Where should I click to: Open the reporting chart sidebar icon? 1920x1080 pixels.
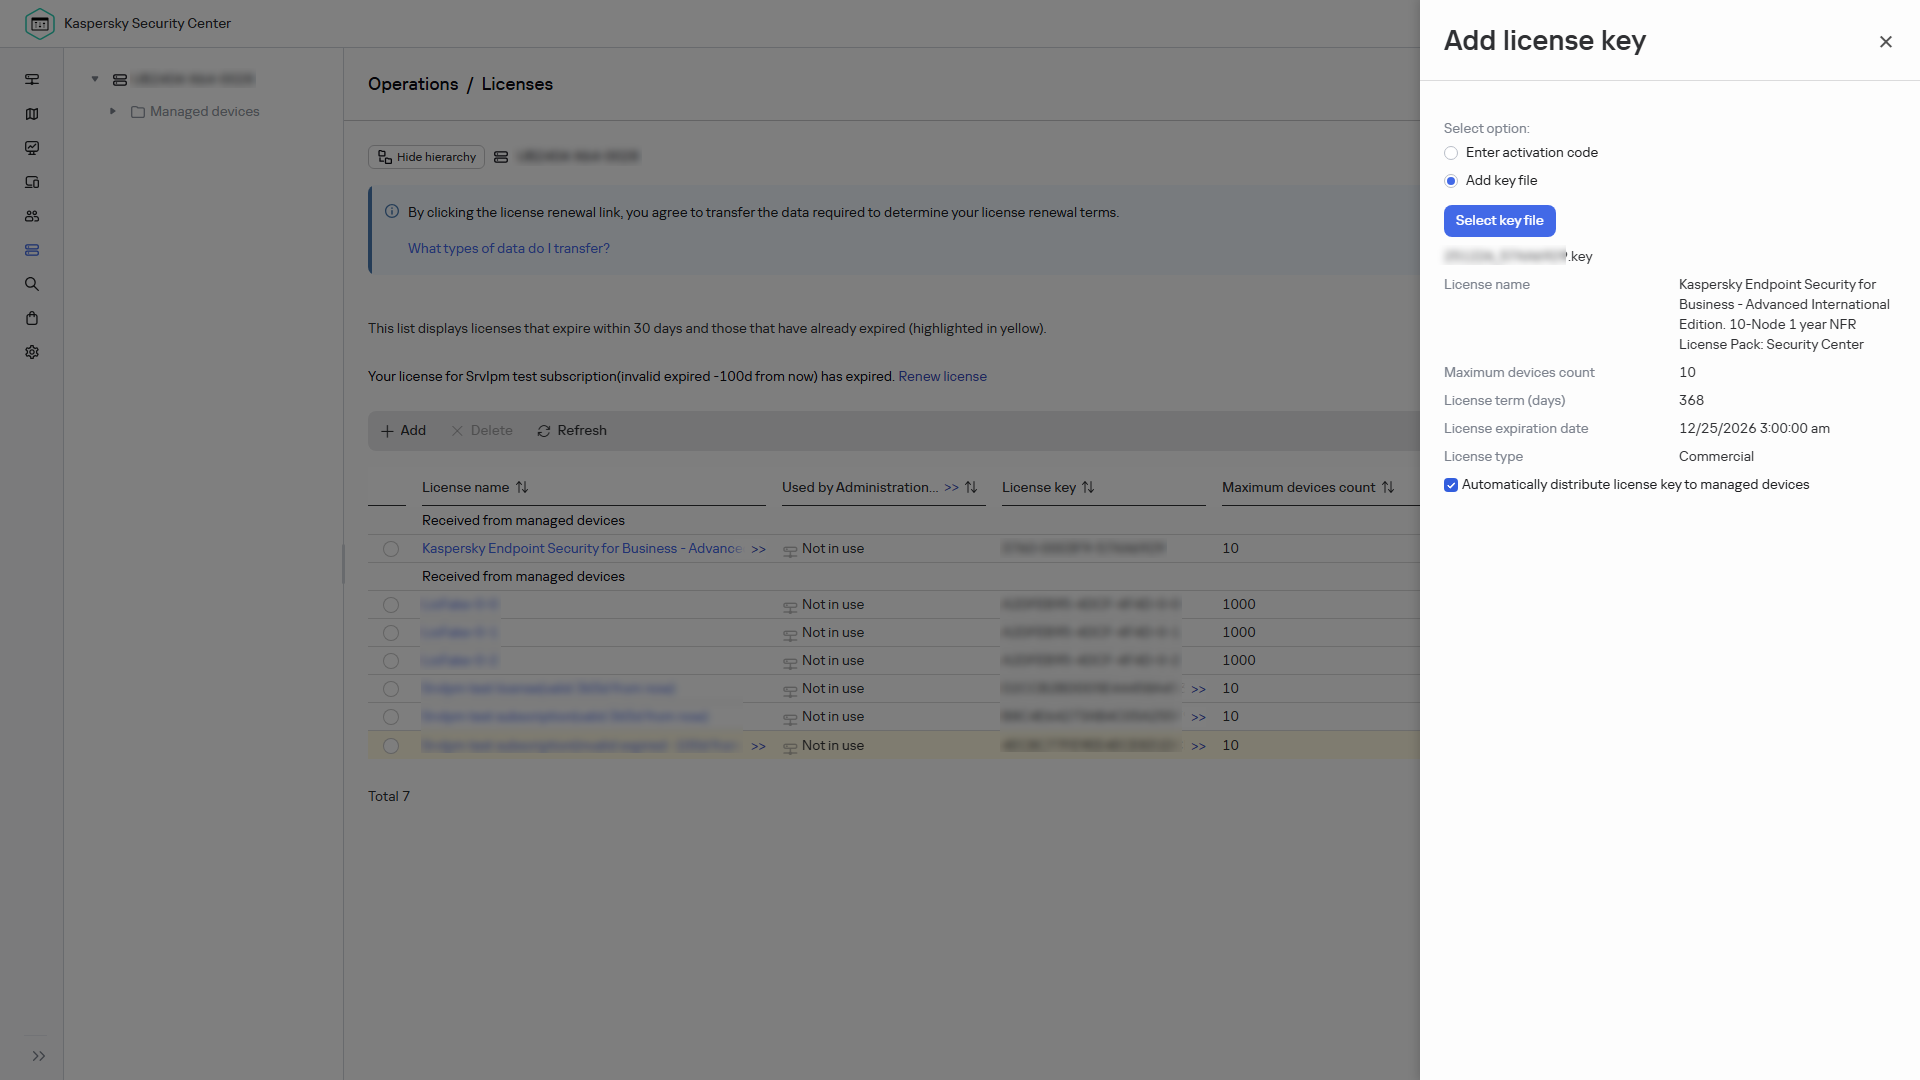pyautogui.click(x=32, y=148)
